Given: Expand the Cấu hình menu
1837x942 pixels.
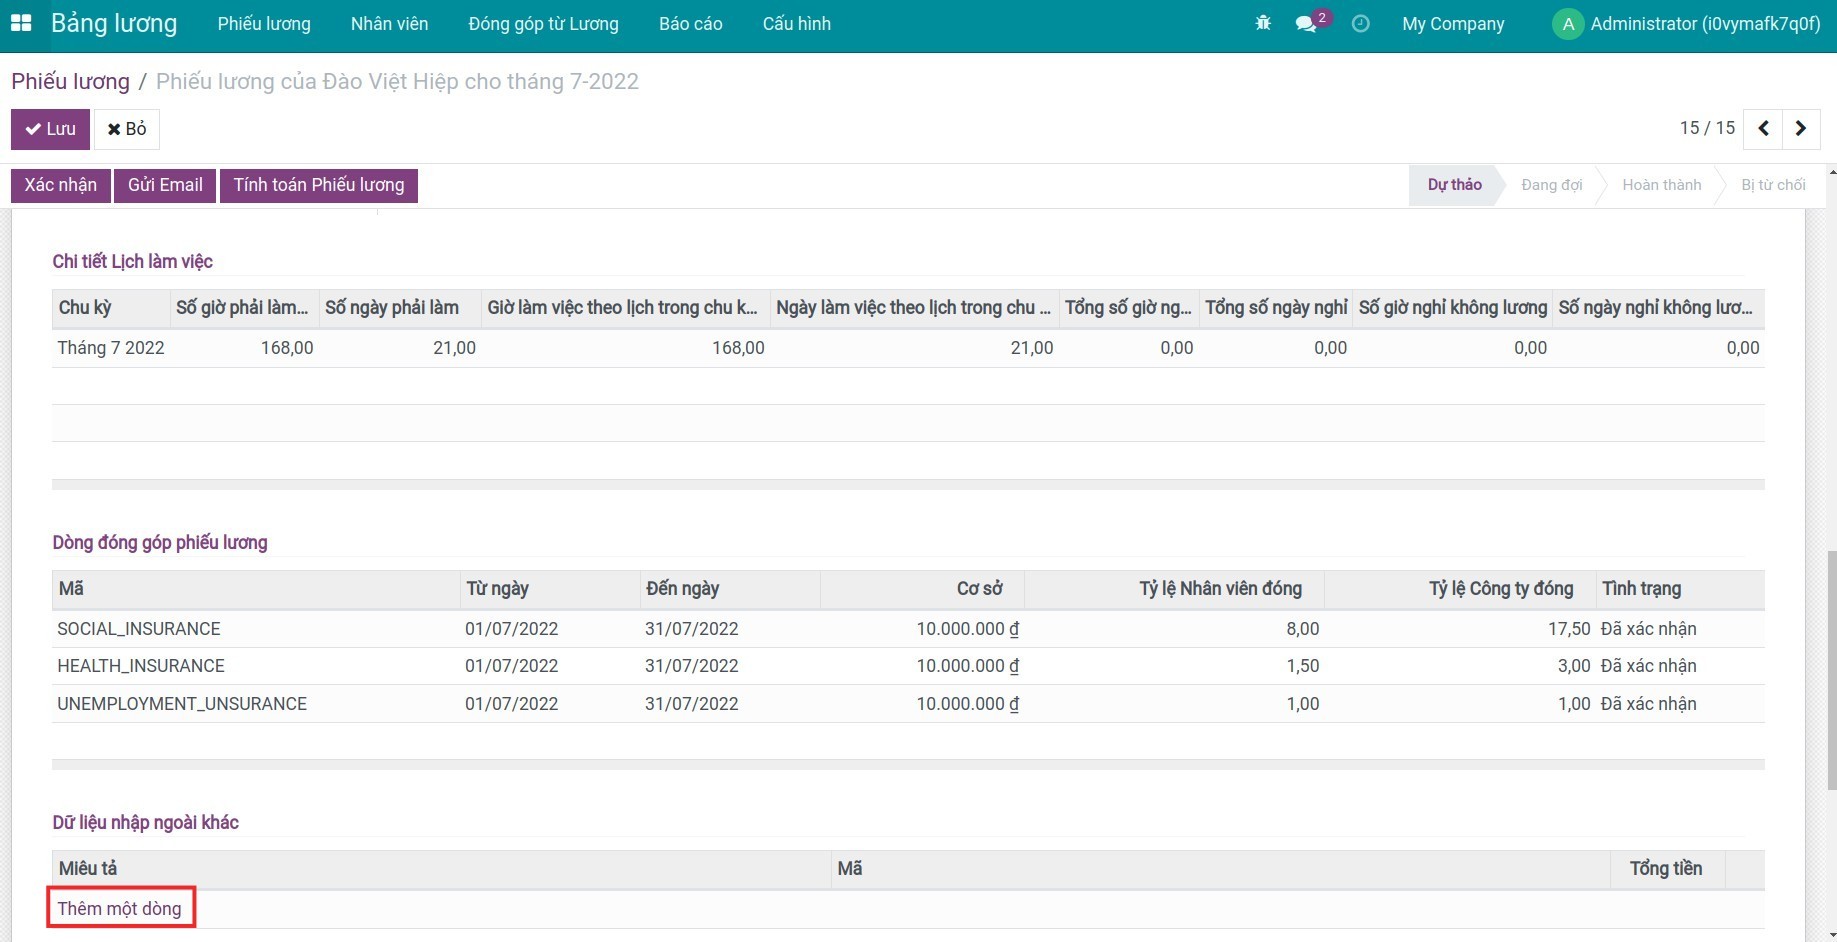Looking at the screenshot, I should click(x=796, y=24).
